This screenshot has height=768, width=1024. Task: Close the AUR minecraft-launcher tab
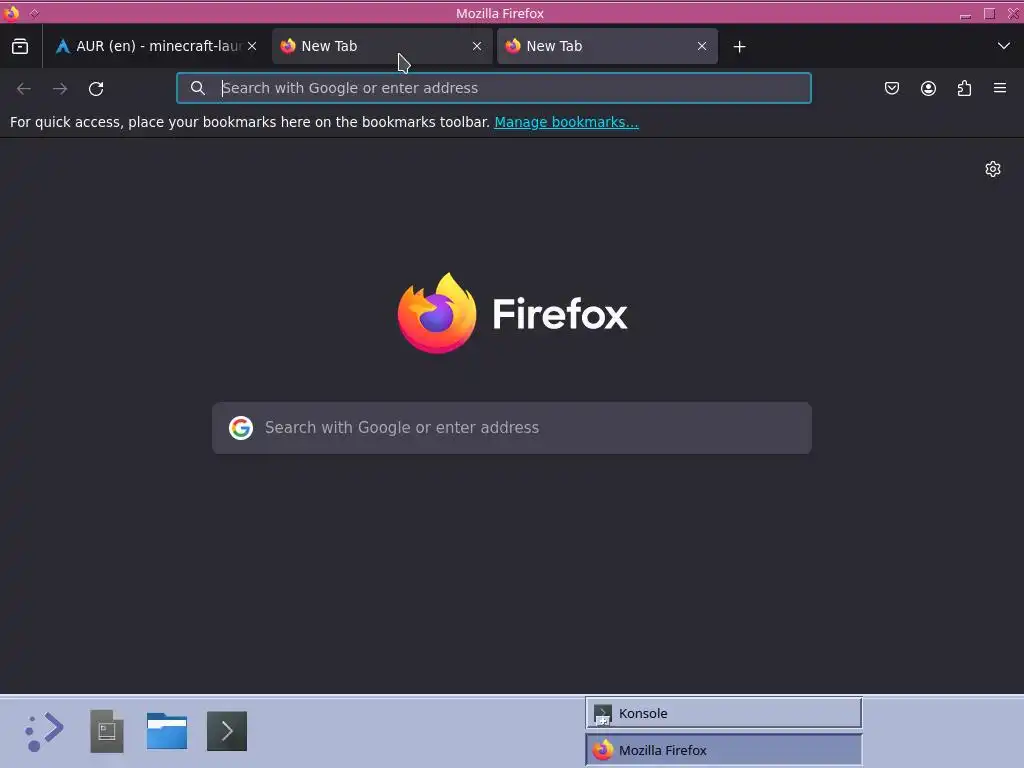pos(252,46)
